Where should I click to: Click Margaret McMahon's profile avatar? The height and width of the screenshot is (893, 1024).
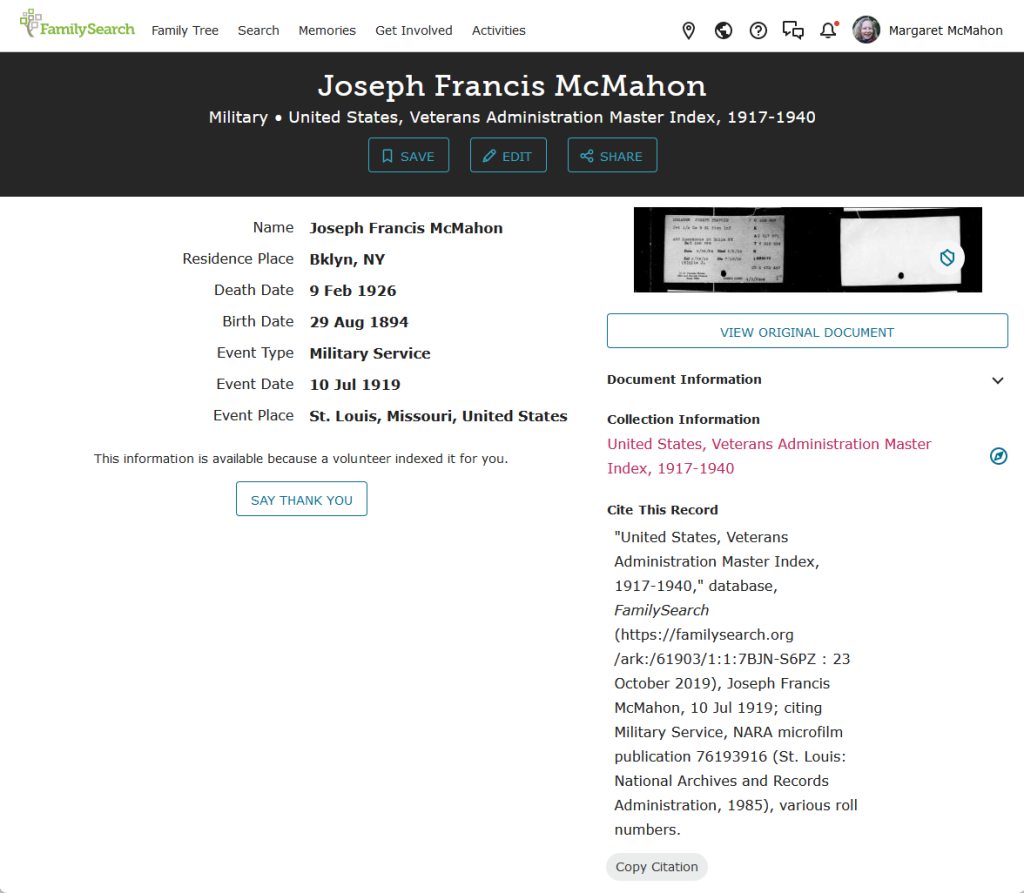pyautogui.click(x=866, y=30)
